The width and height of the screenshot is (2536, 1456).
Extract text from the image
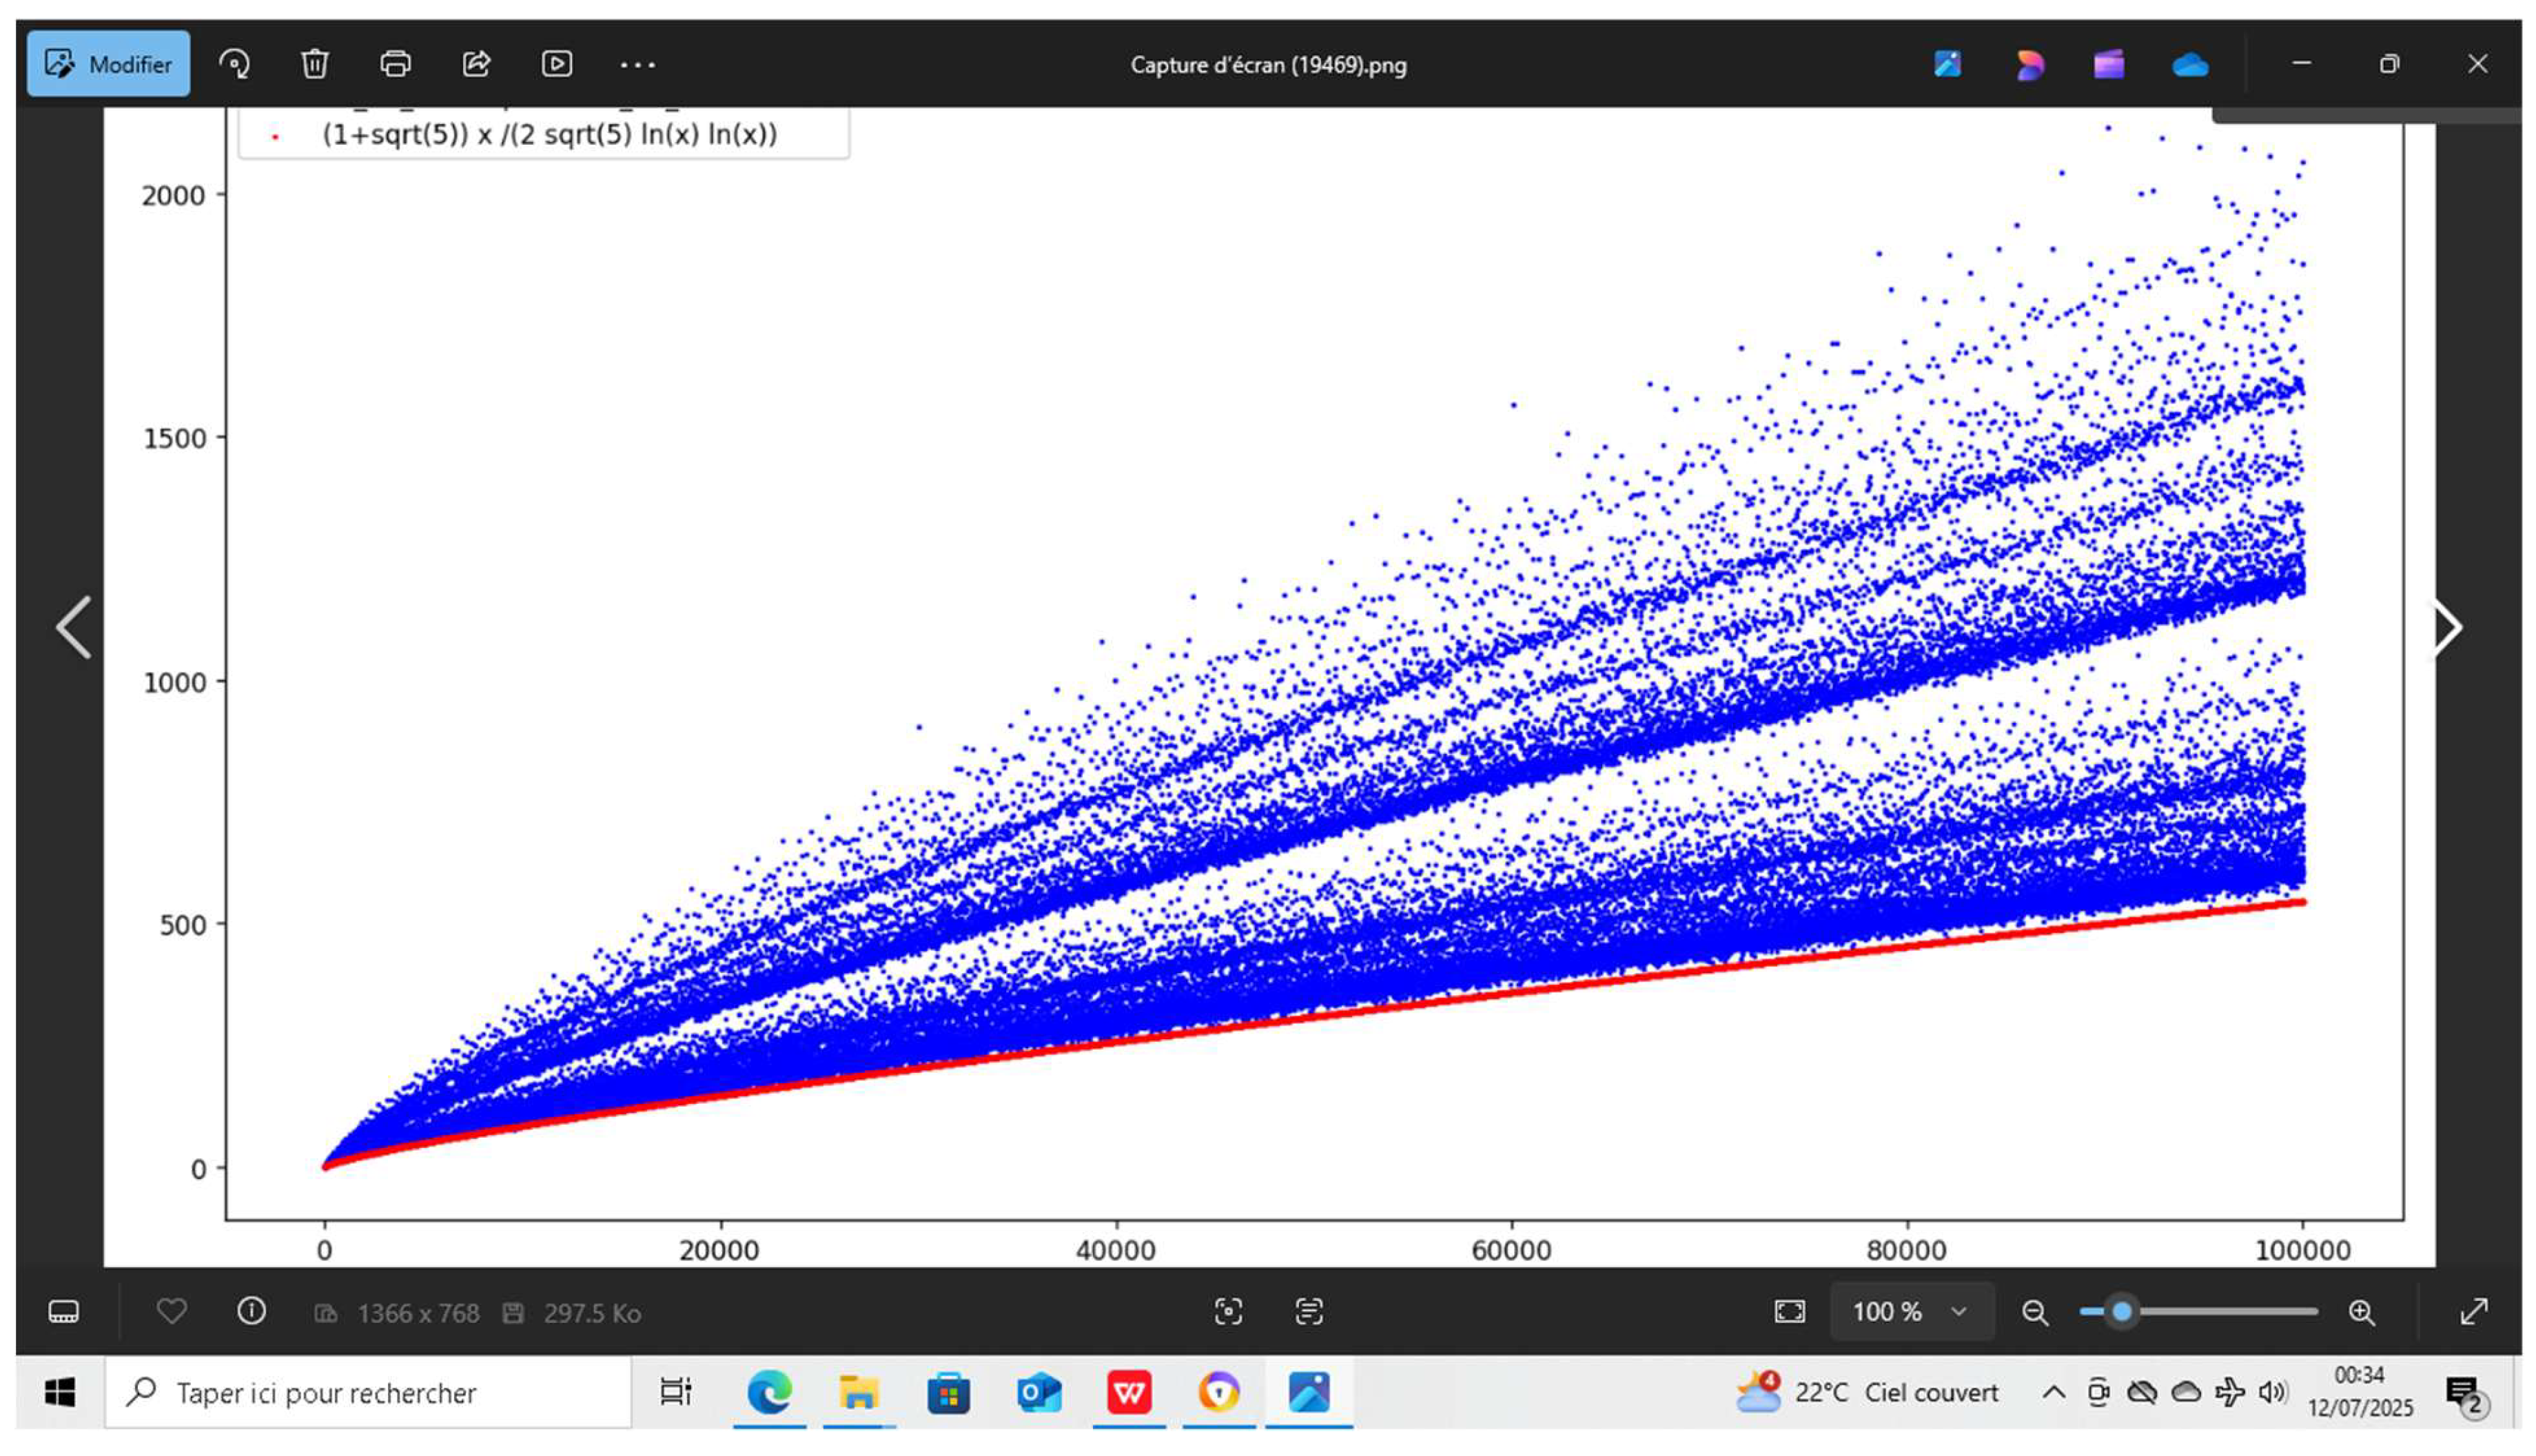click(x=1309, y=1311)
